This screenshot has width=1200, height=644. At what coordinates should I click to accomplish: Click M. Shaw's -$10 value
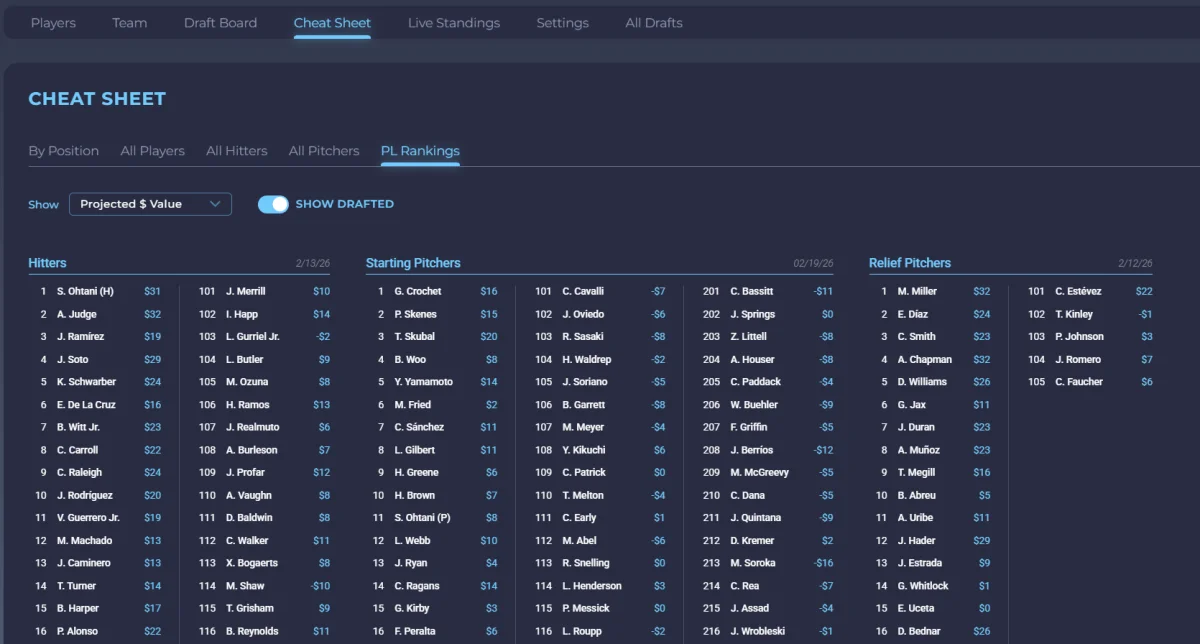pyautogui.click(x=320, y=586)
